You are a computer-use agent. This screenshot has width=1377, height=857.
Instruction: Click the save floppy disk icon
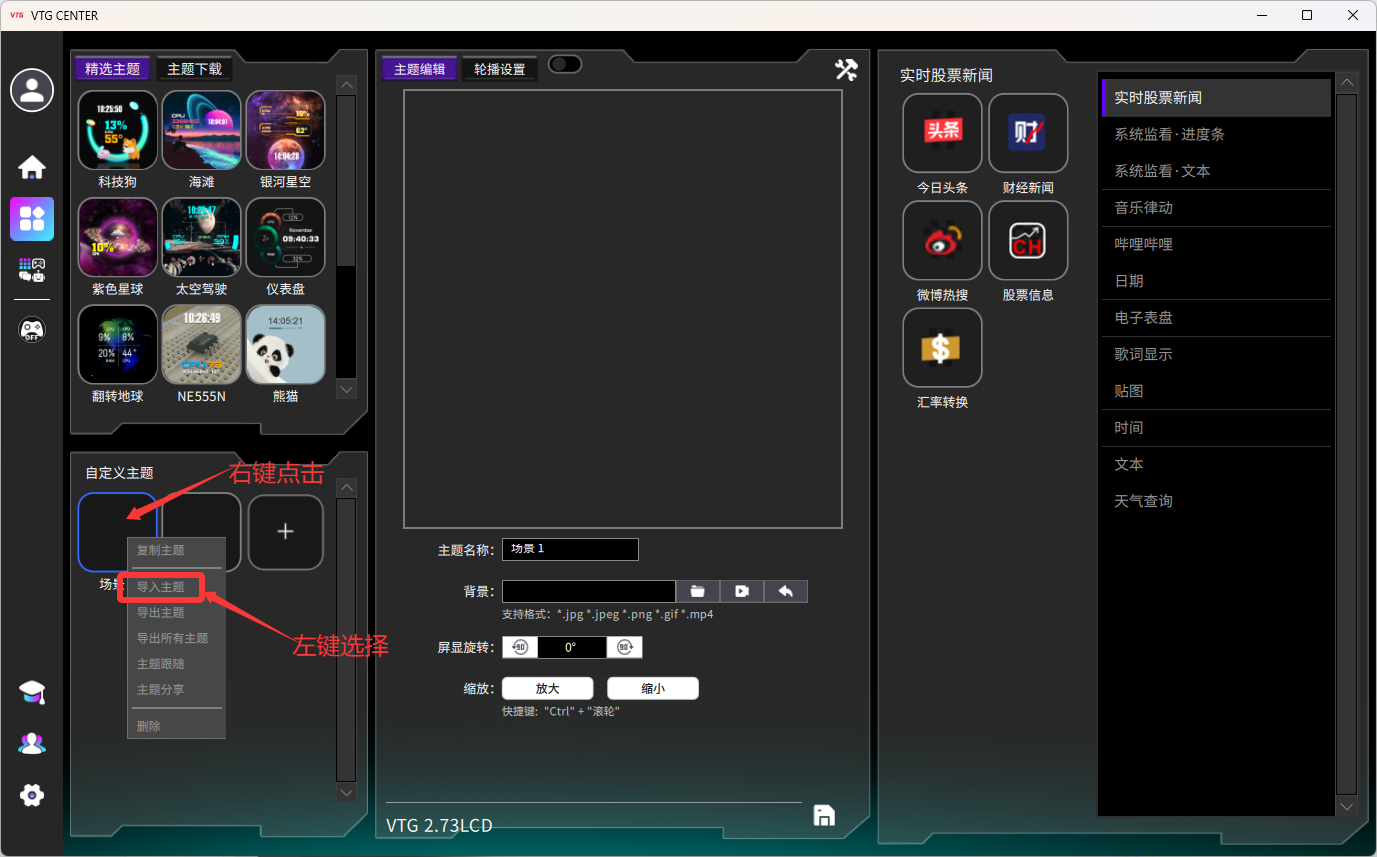(824, 815)
